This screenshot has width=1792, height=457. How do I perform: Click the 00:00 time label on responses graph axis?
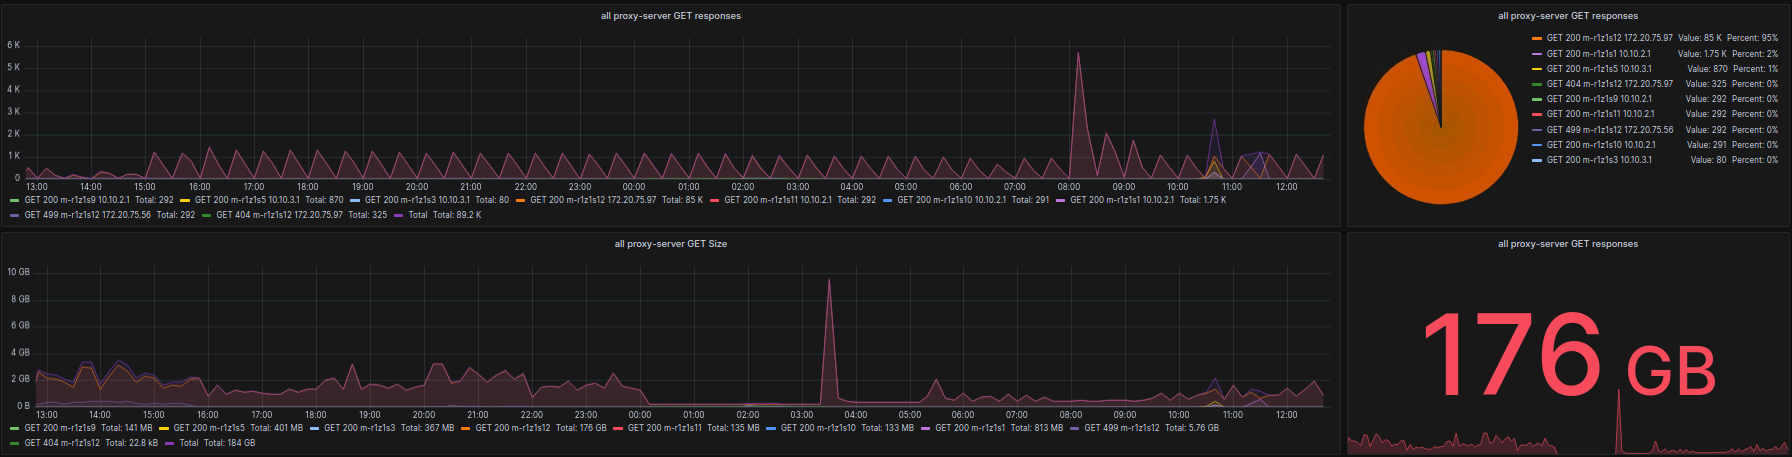click(634, 187)
